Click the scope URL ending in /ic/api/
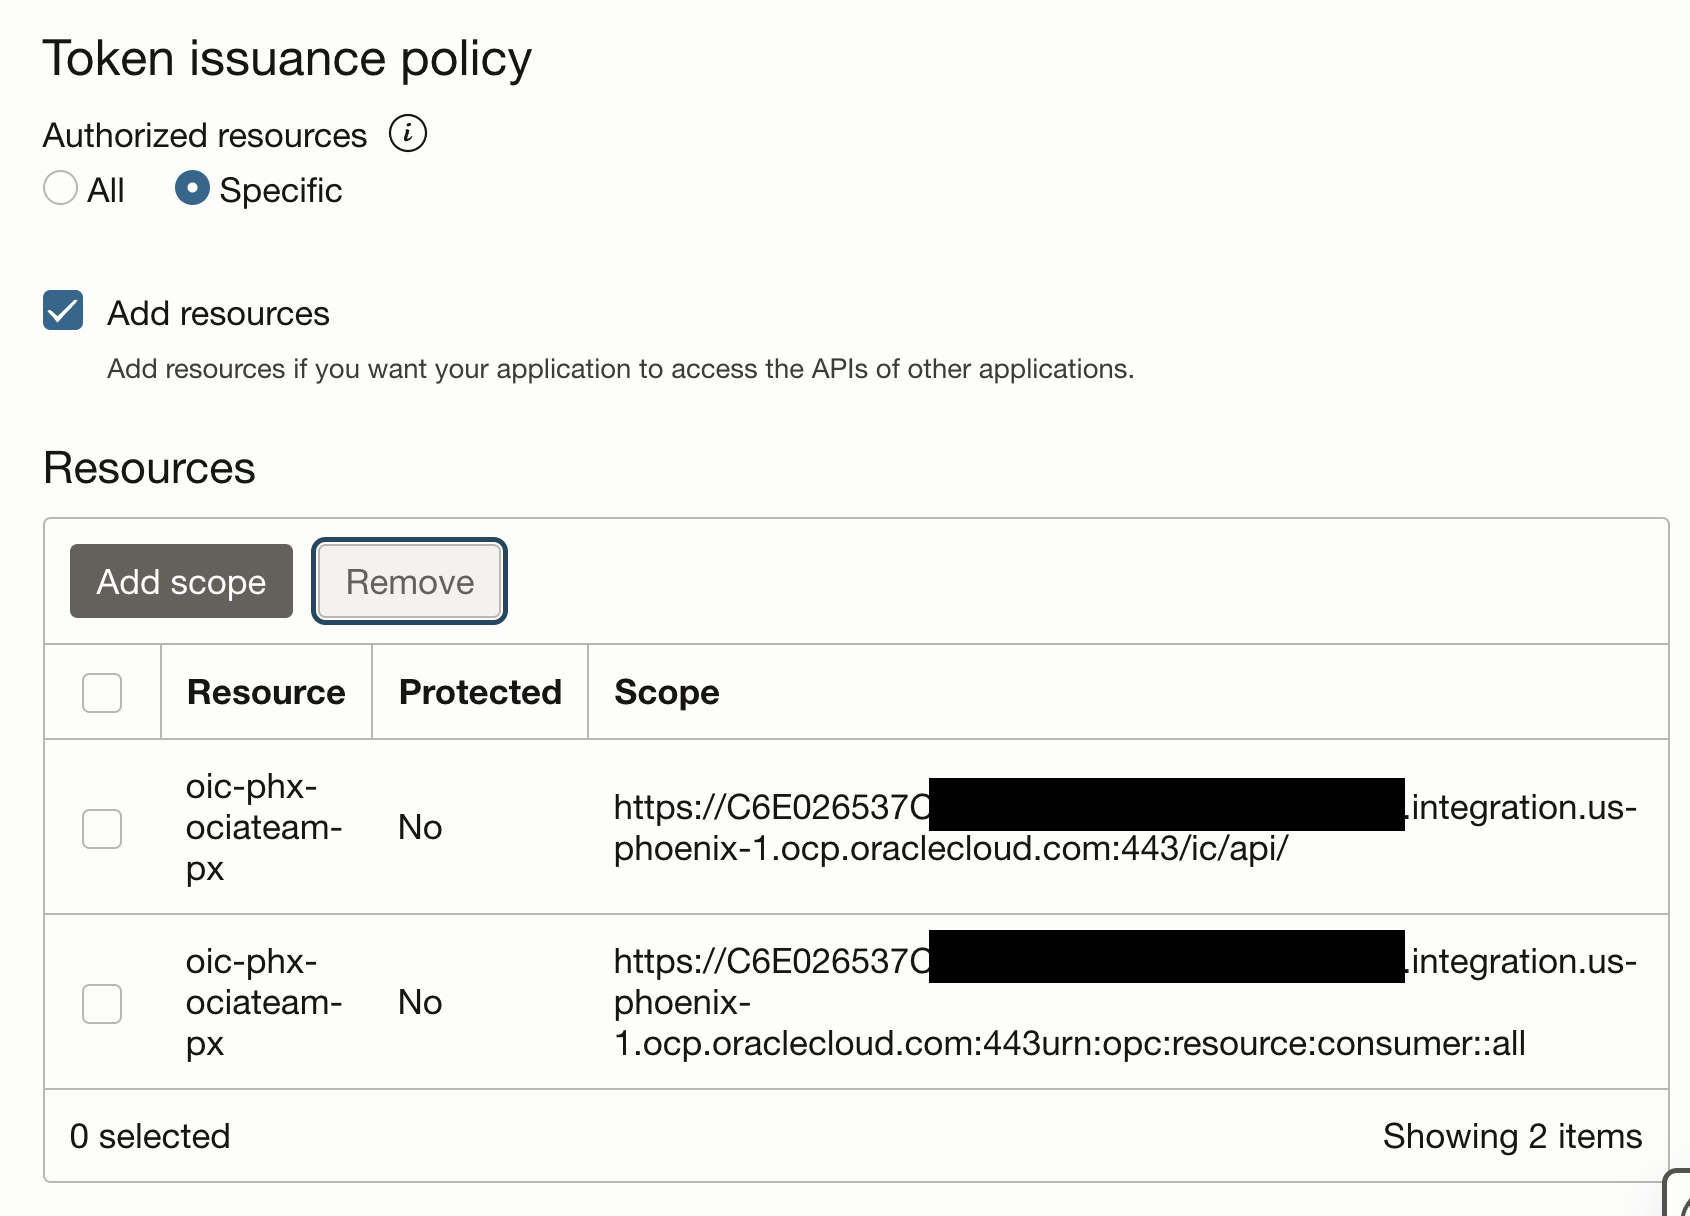The width and height of the screenshot is (1690, 1216). coord(950,848)
